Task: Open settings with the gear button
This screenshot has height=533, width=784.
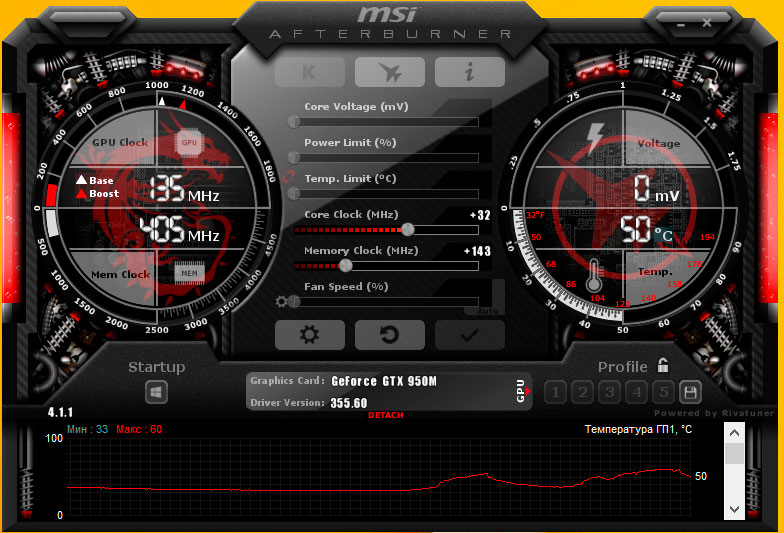Action: [310, 334]
